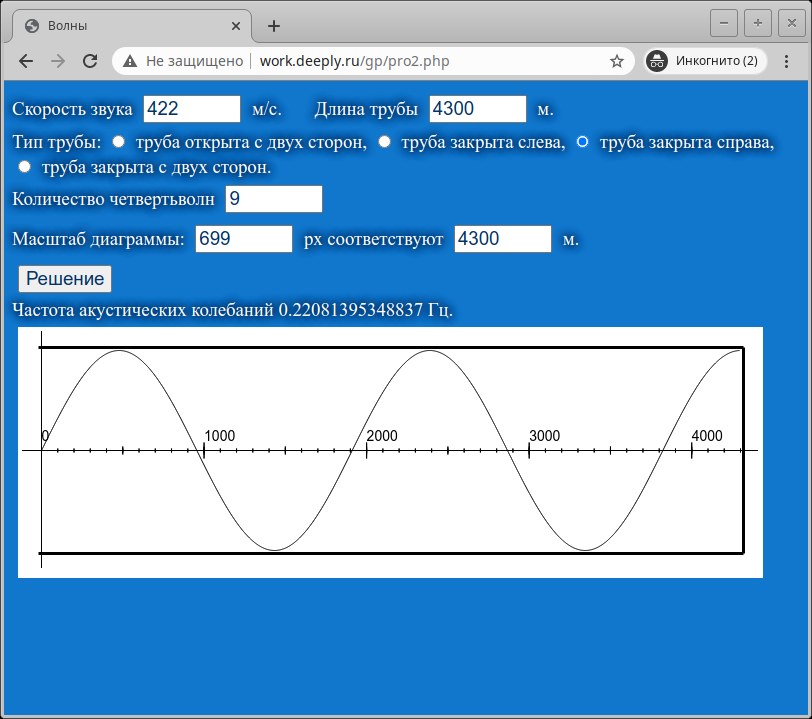Open a new tab with the plus button
812x719 pixels.
pyautogui.click(x=274, y=26)
